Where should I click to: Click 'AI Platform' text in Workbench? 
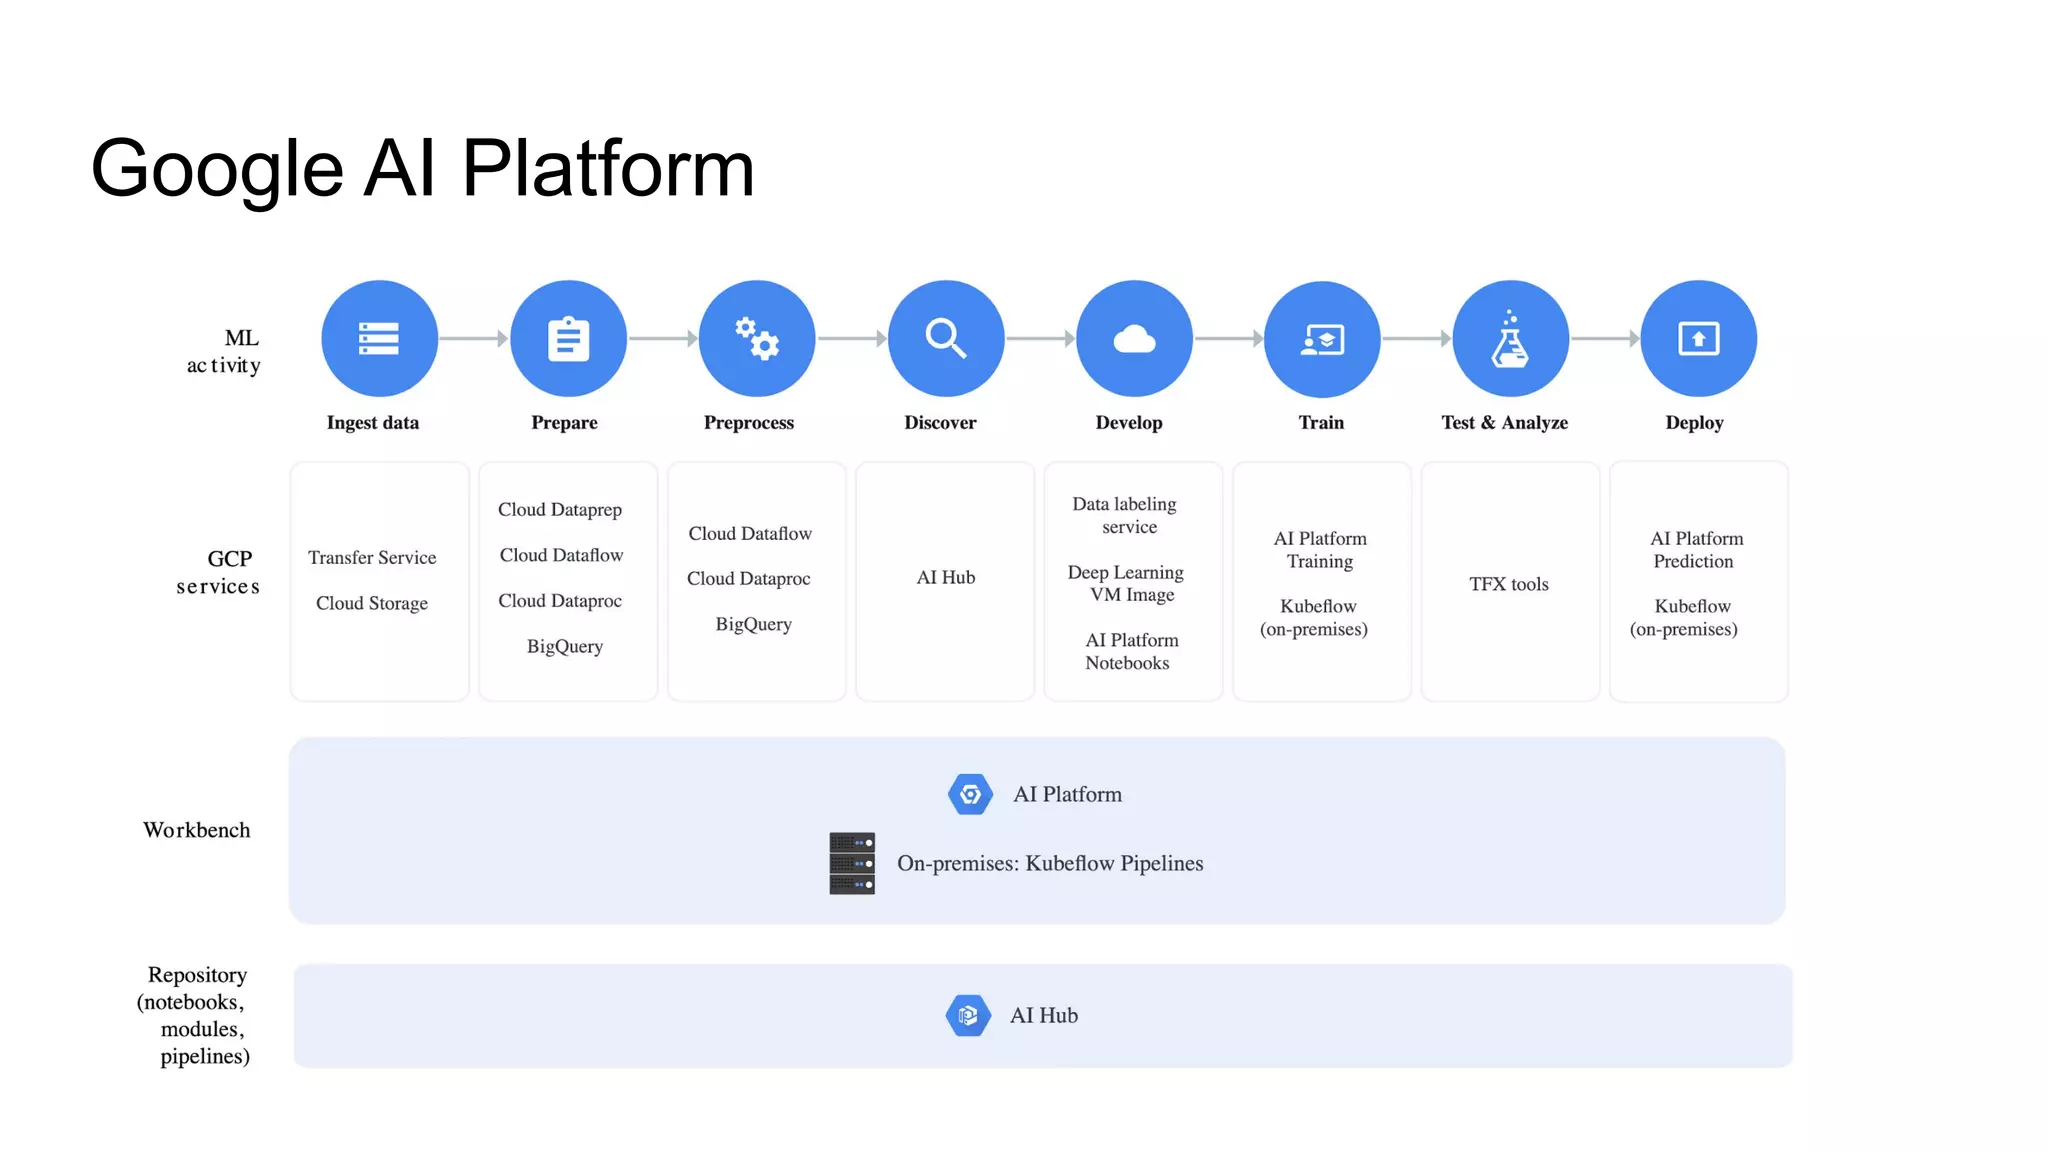pos(1068,794)
